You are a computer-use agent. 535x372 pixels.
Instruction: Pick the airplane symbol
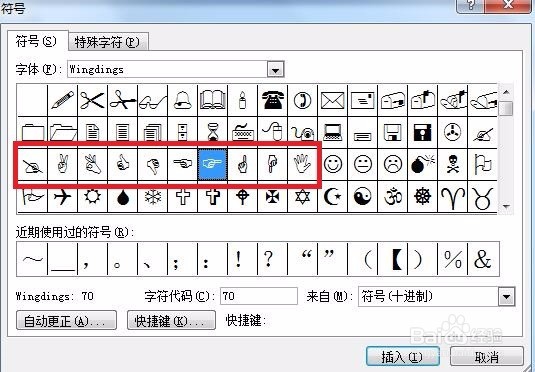click(62, 197)
